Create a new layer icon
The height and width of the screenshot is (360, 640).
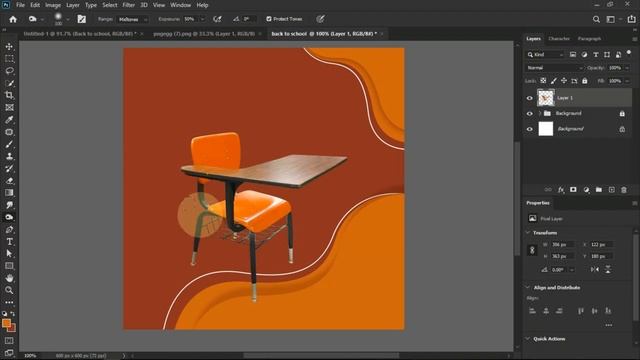611,190
